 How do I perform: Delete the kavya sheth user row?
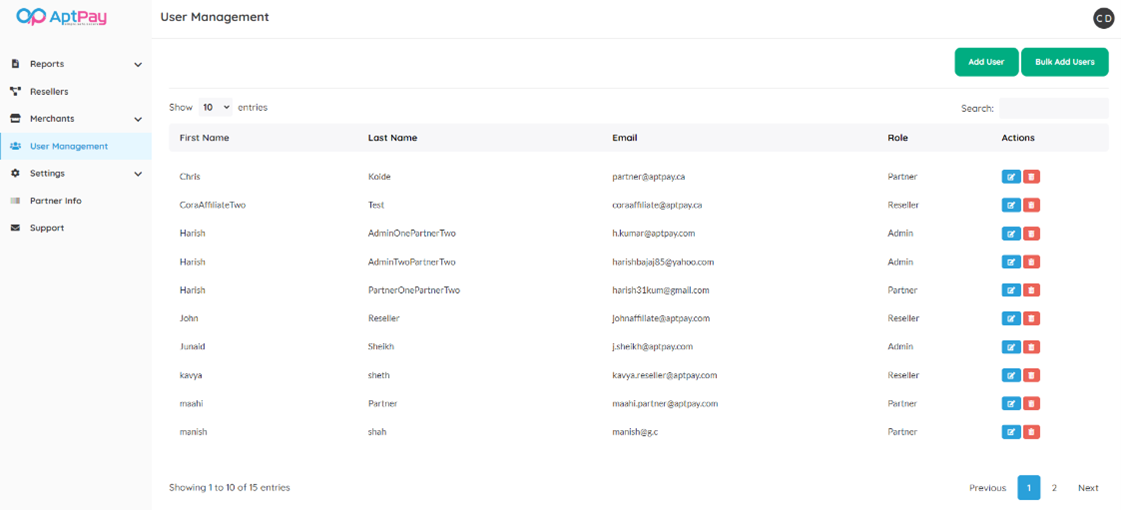tap(1031, 376)
